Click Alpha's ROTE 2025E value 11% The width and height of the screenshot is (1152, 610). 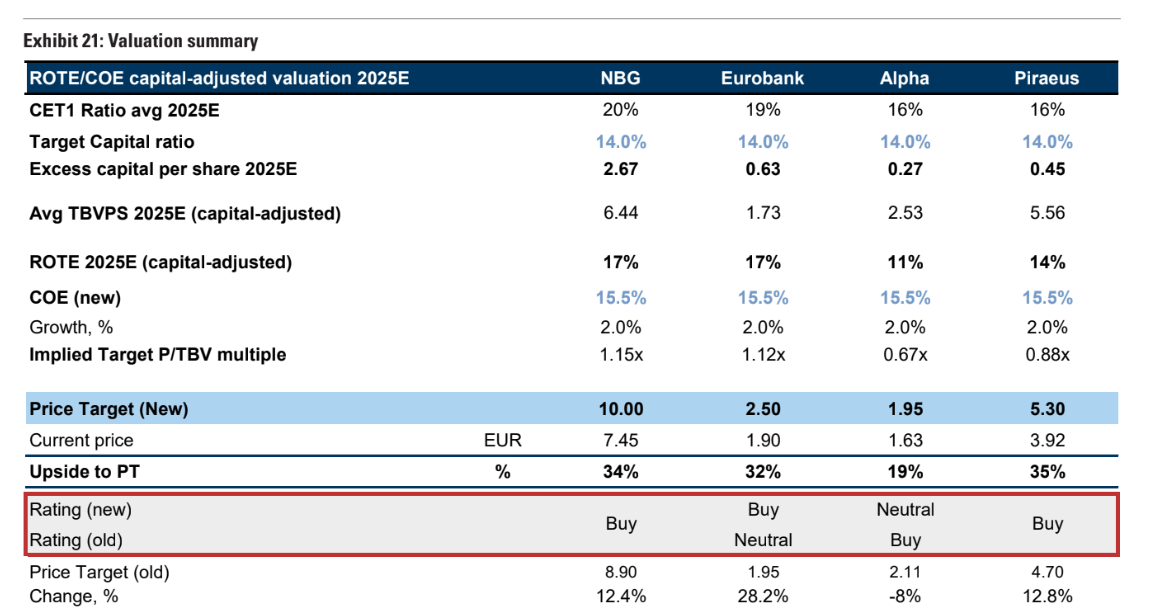905,263
